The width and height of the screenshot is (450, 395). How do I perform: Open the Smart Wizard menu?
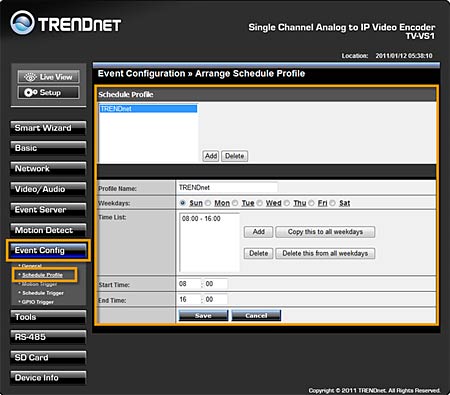point(48,128)
